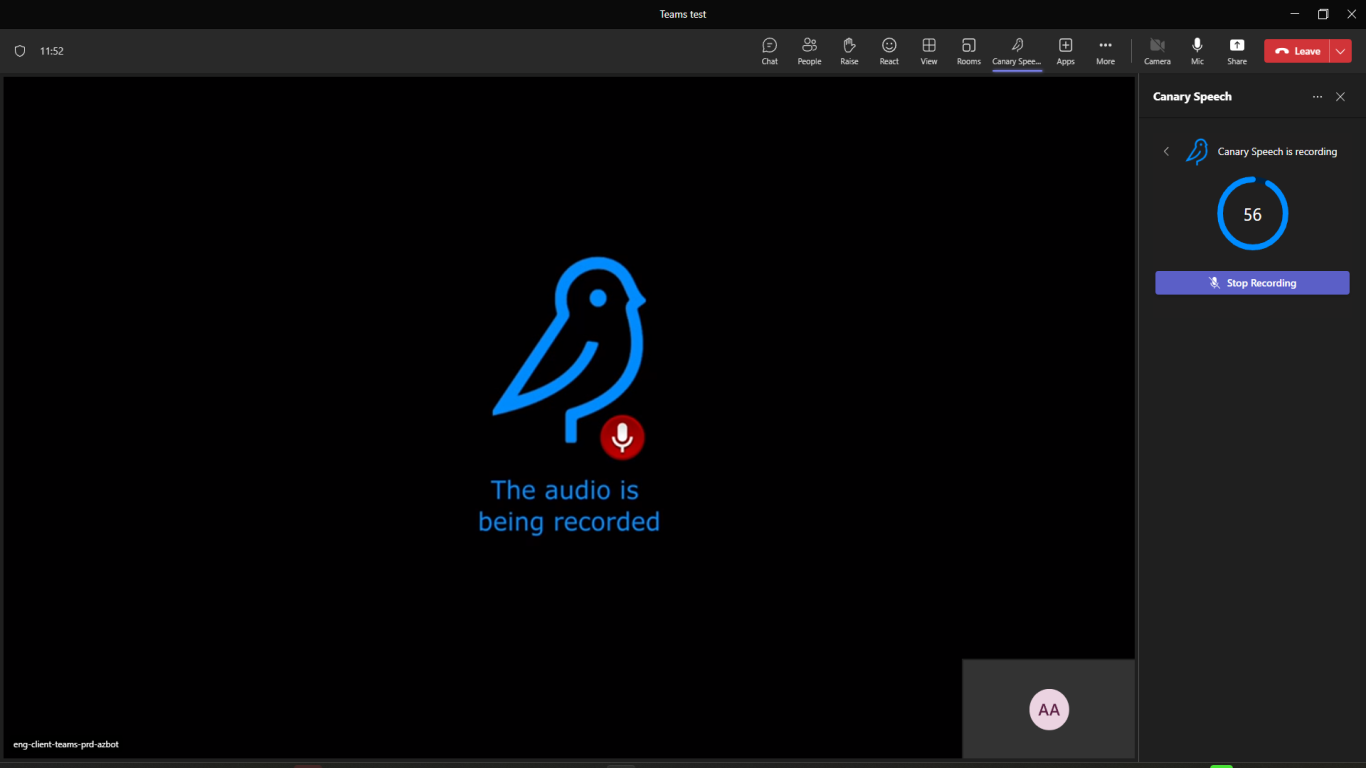Screen dimensions: 1366x768
Task: Turn on the Camera
Action: coord(1157,51)
